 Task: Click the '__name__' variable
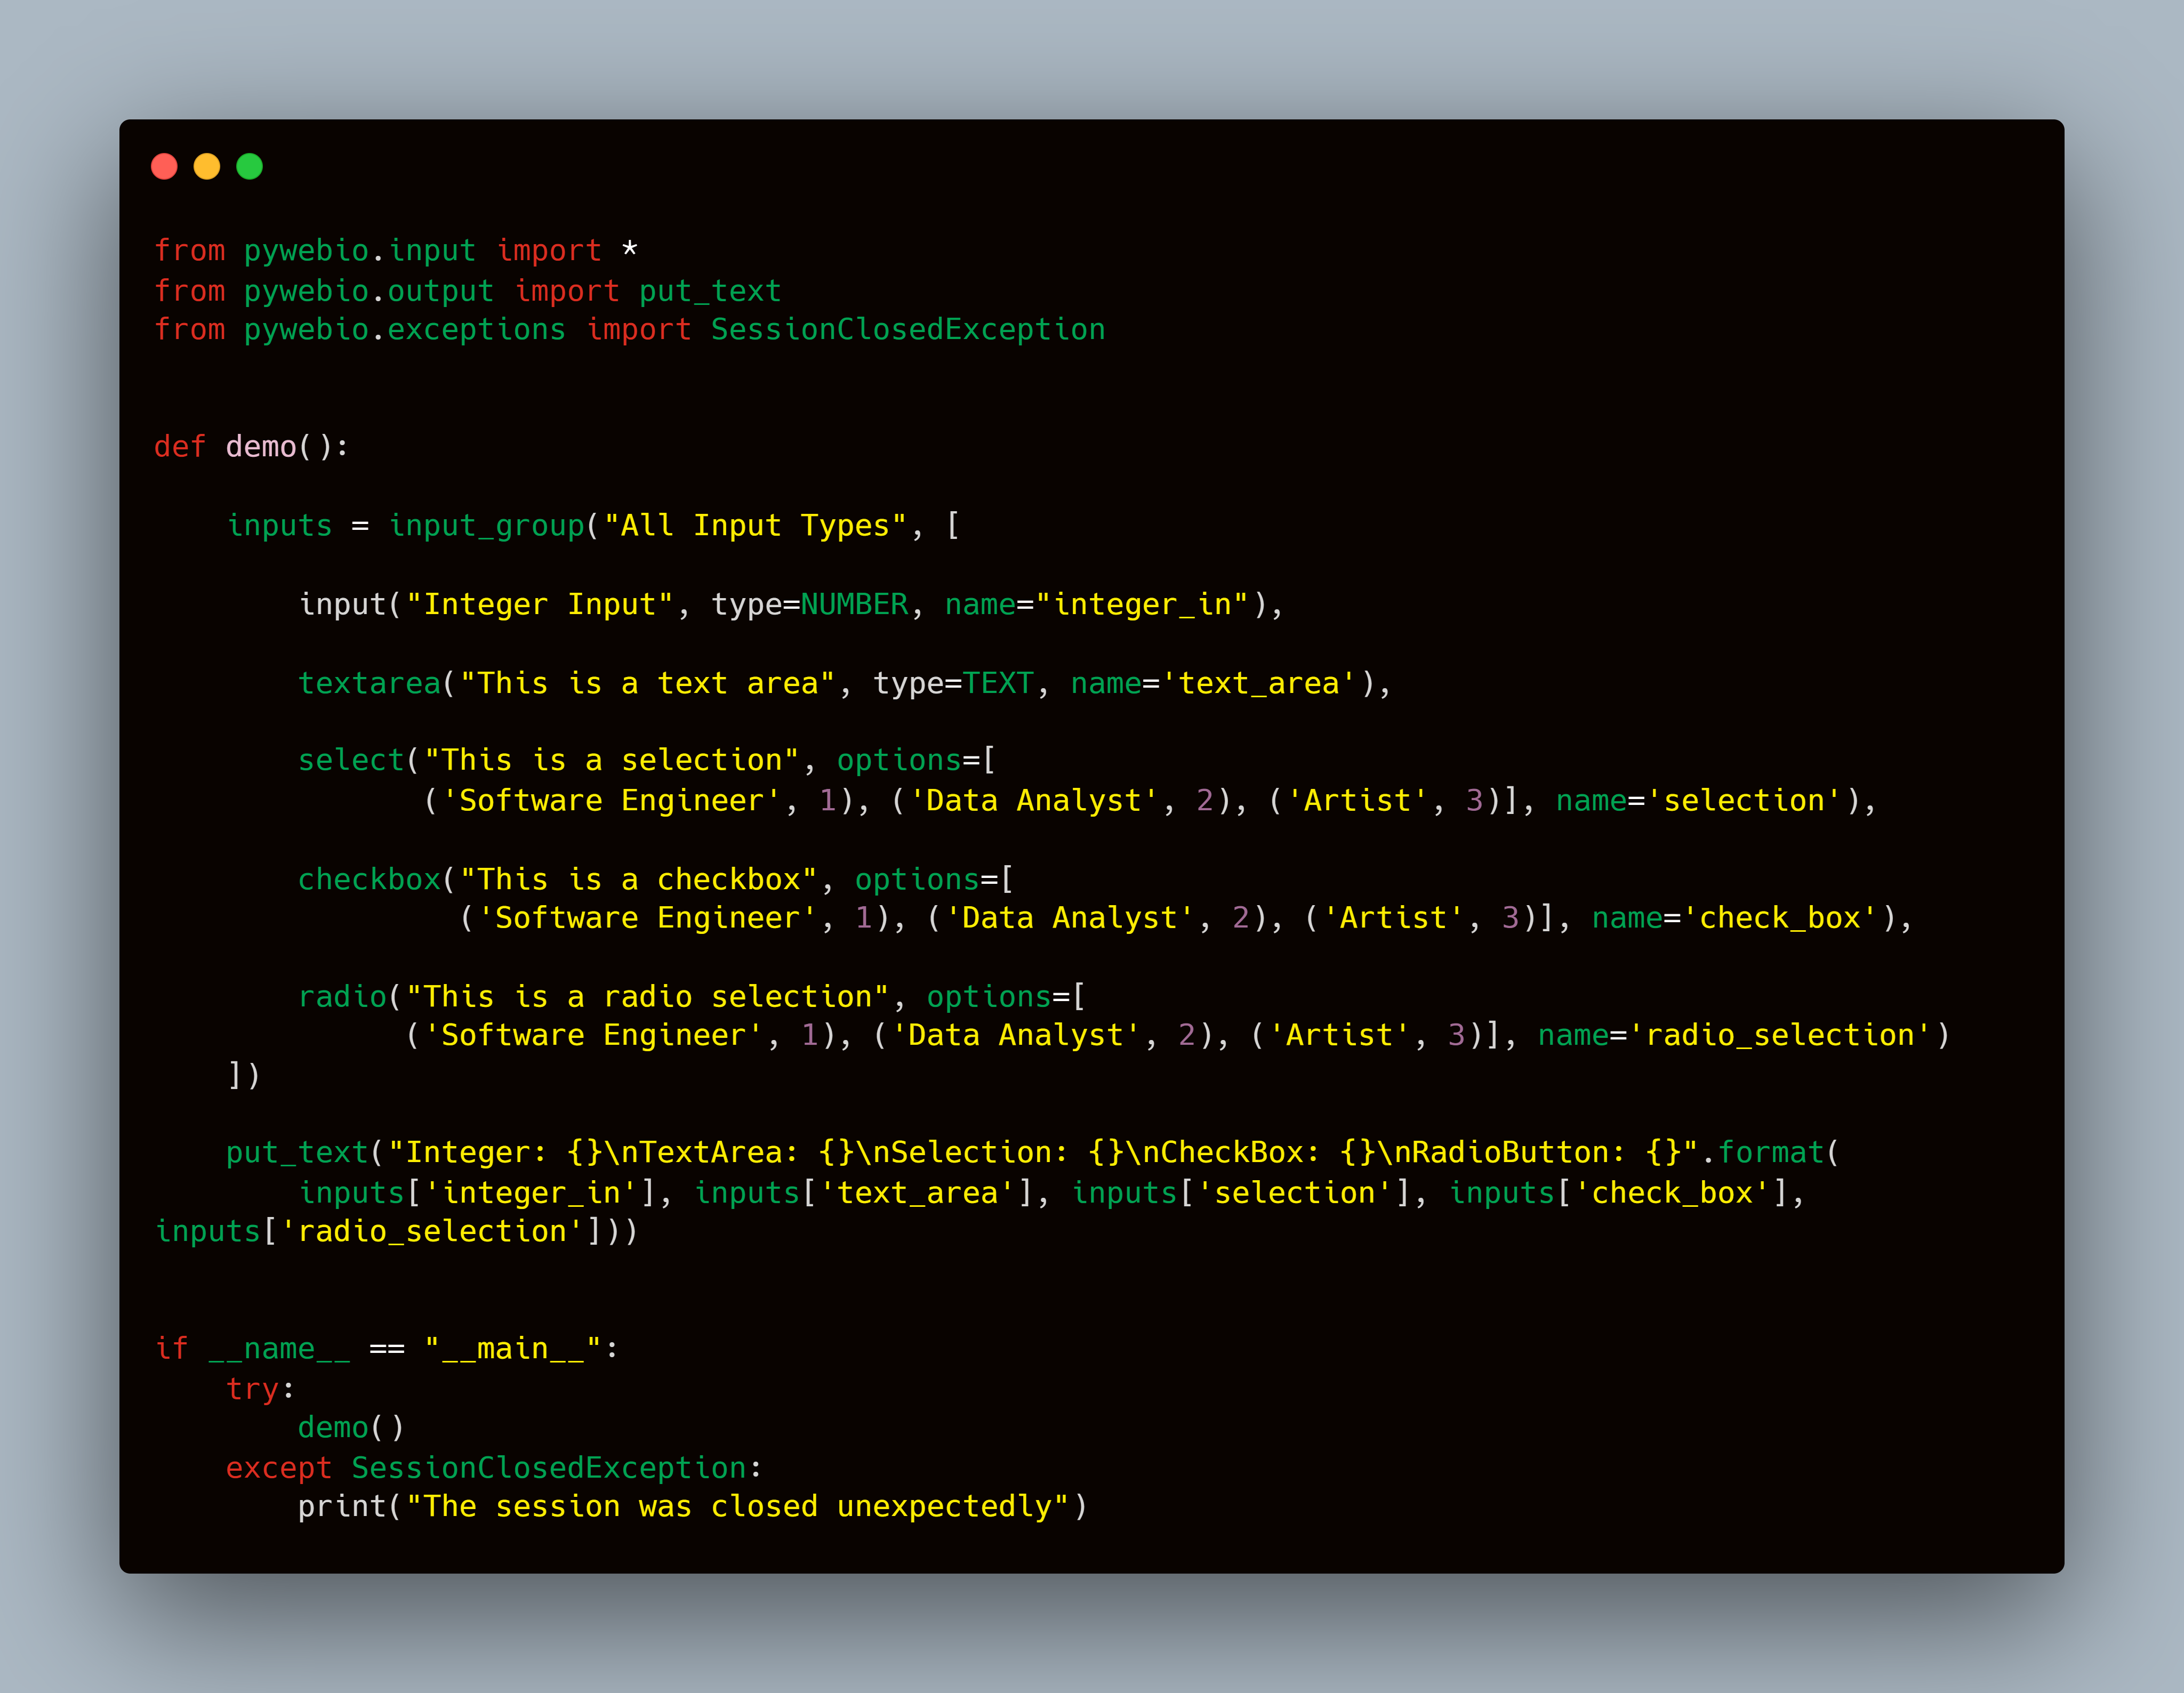[279, 1349]
